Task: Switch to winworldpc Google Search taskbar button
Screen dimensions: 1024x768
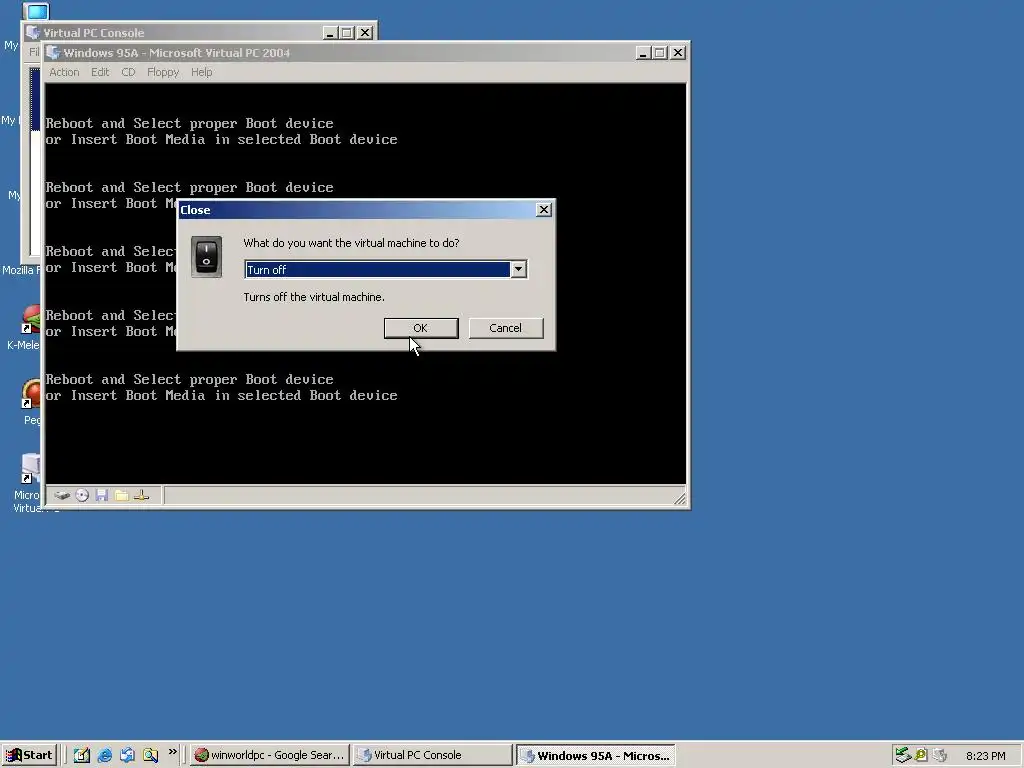Action: coord(270,755)
